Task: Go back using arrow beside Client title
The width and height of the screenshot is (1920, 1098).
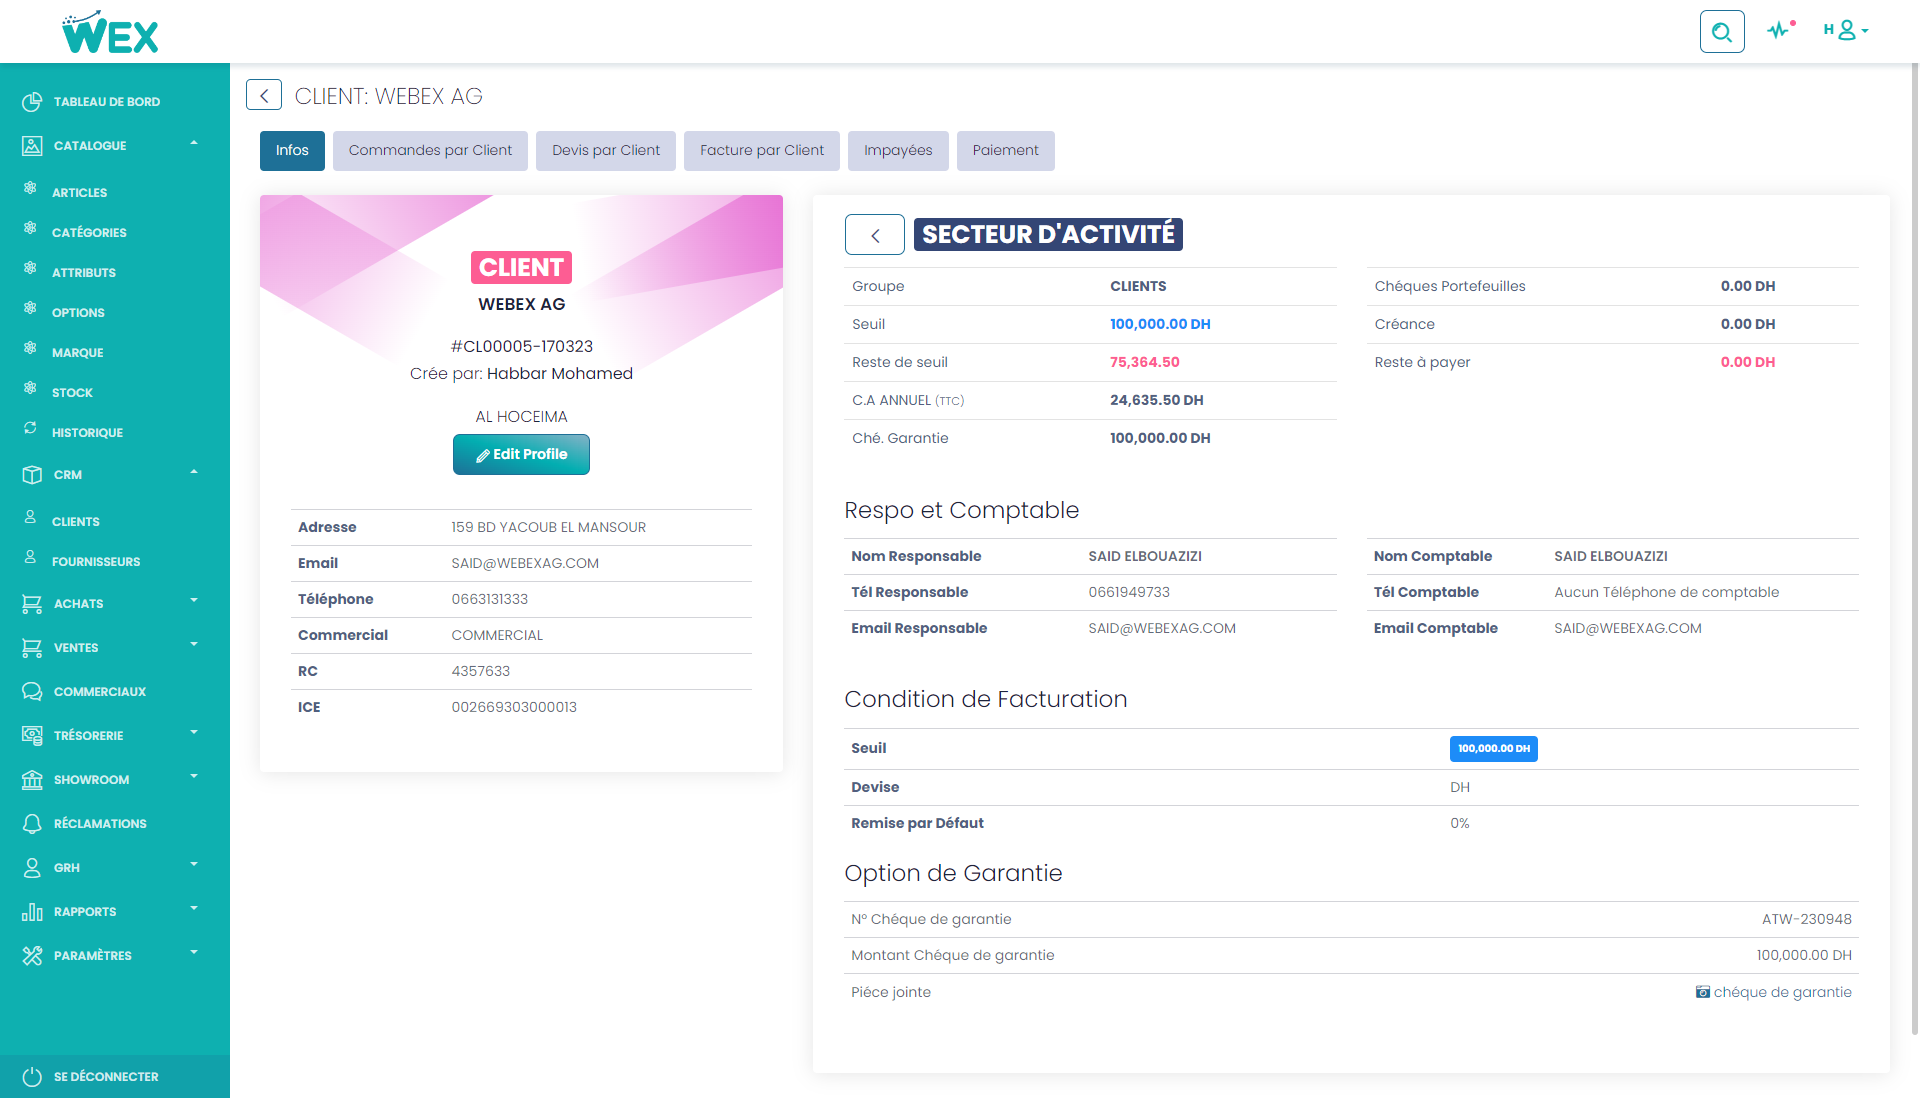Action: [264, 96]
